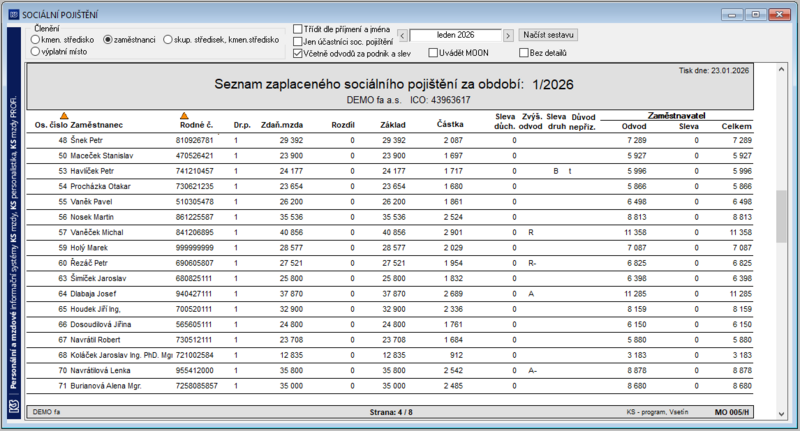Click the Odvod column header
Screen dimensions: 800x431
click(x=634, y=126)
